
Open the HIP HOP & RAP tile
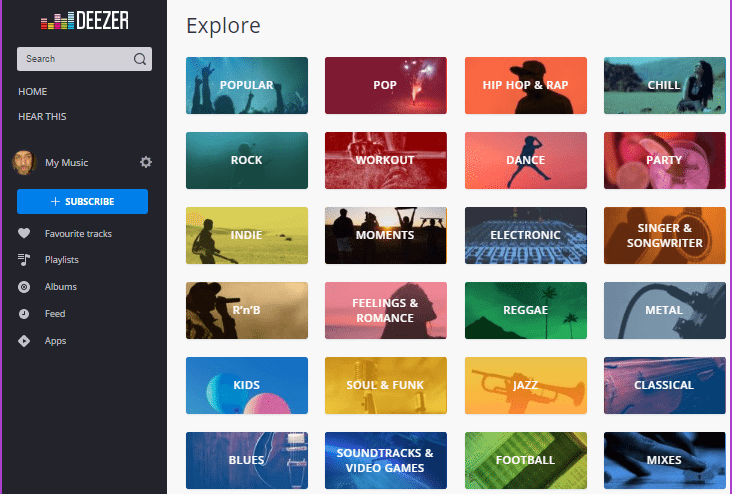pyautogui.click(x=526, y=85)
